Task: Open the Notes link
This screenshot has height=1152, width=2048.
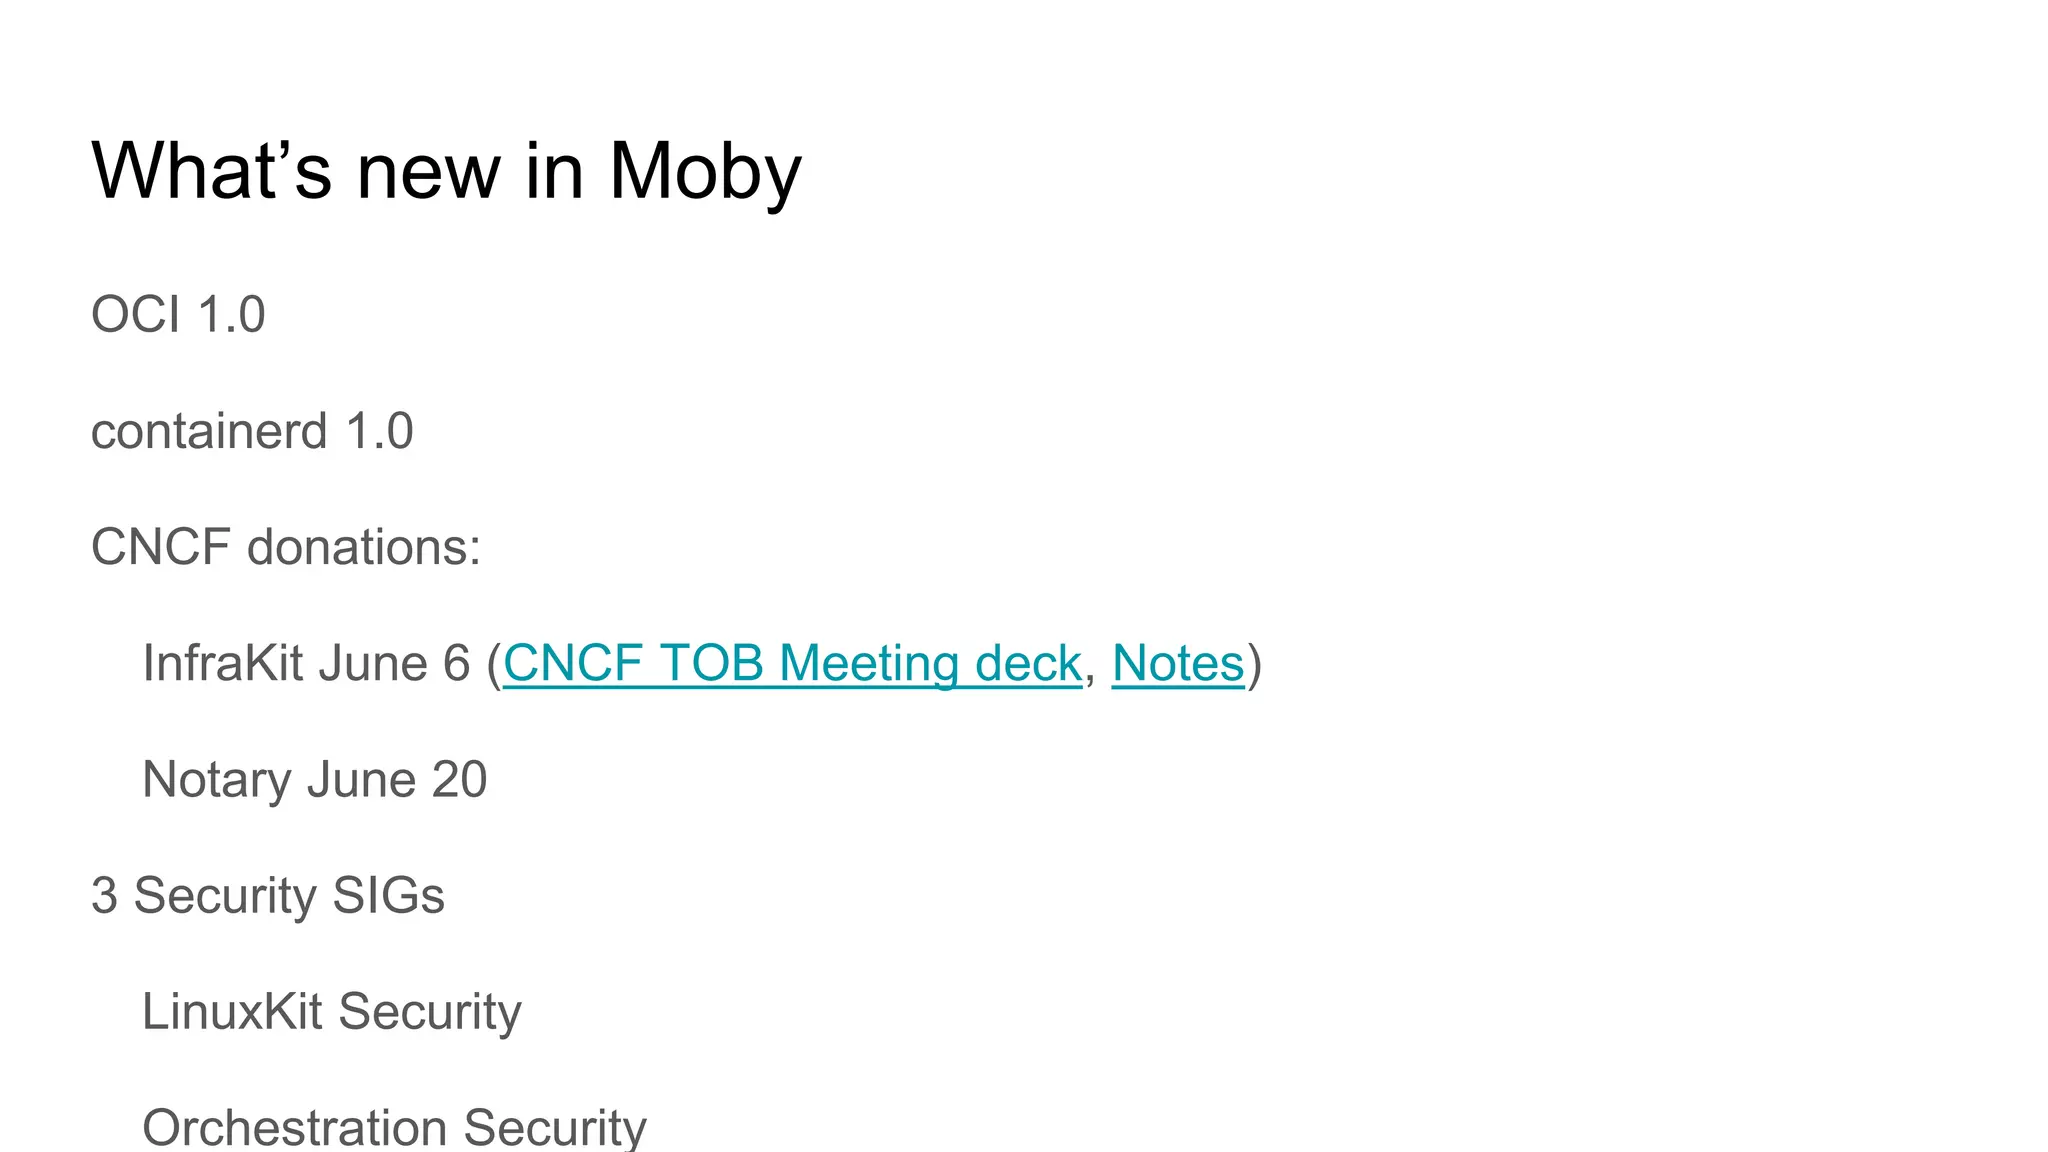Action: coord(1178,664)
